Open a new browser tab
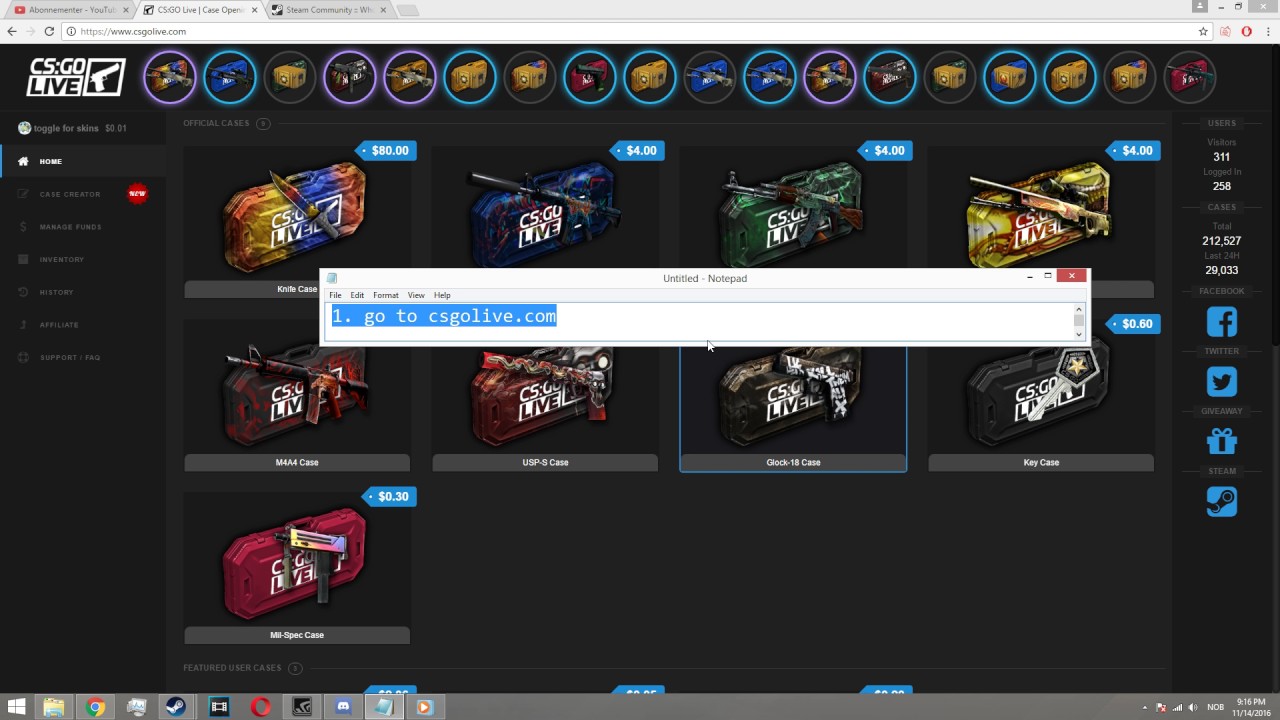1280x720 pixels. (x=408, y=10)
